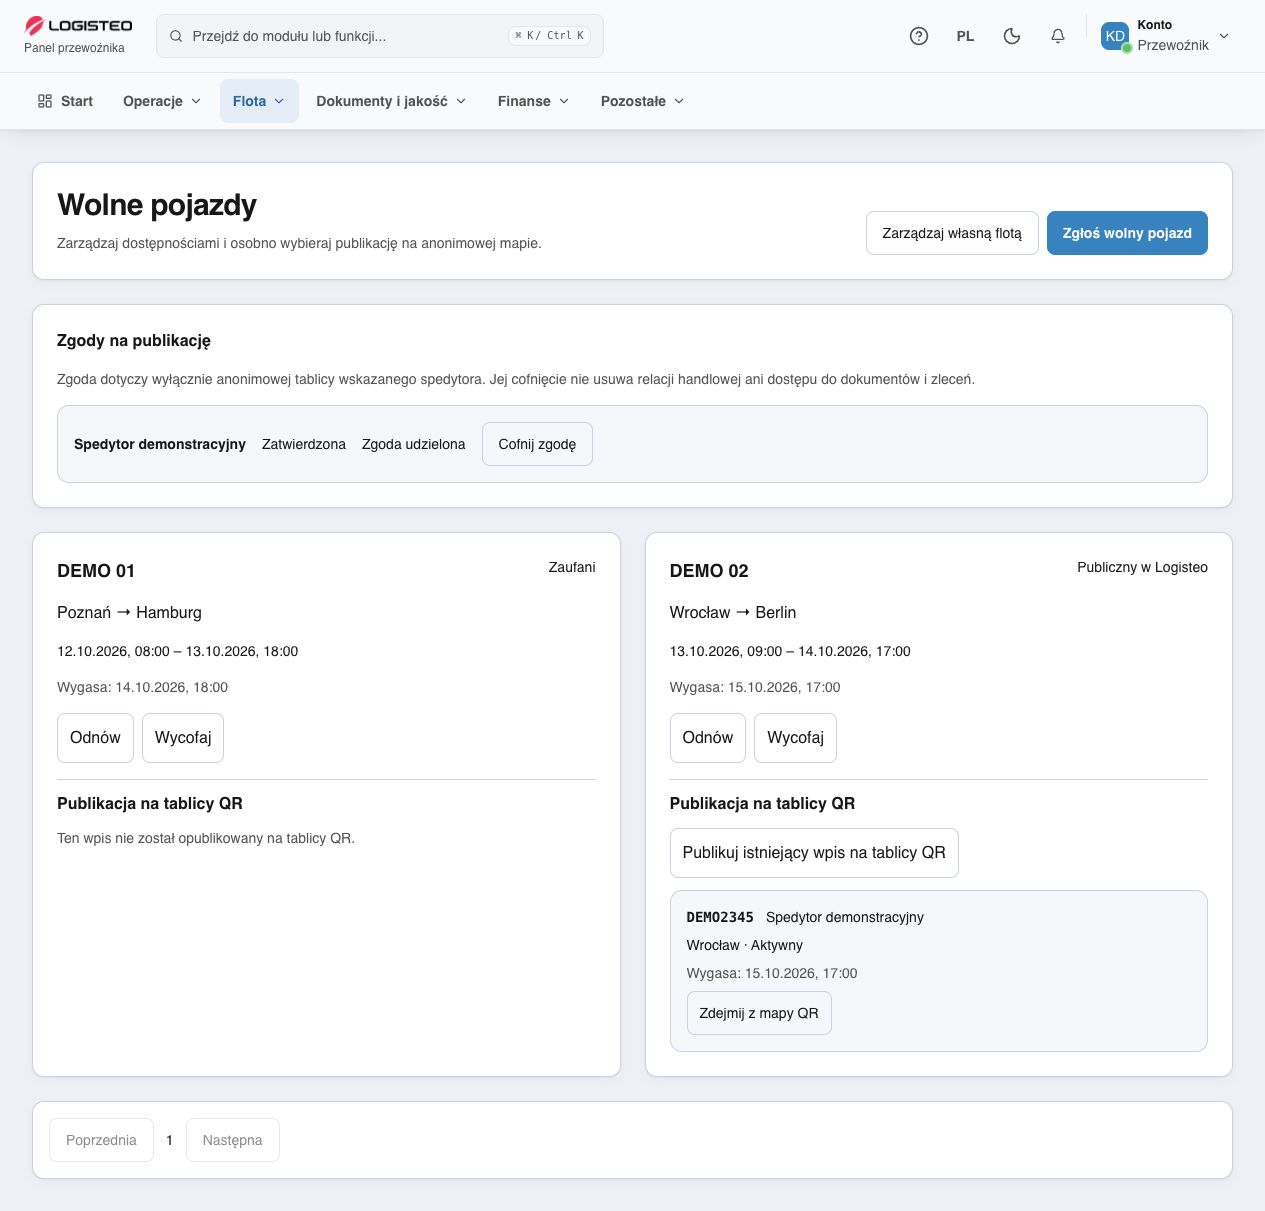
Task: Open the Pozostałe dropdown
Action: (642, 101)
